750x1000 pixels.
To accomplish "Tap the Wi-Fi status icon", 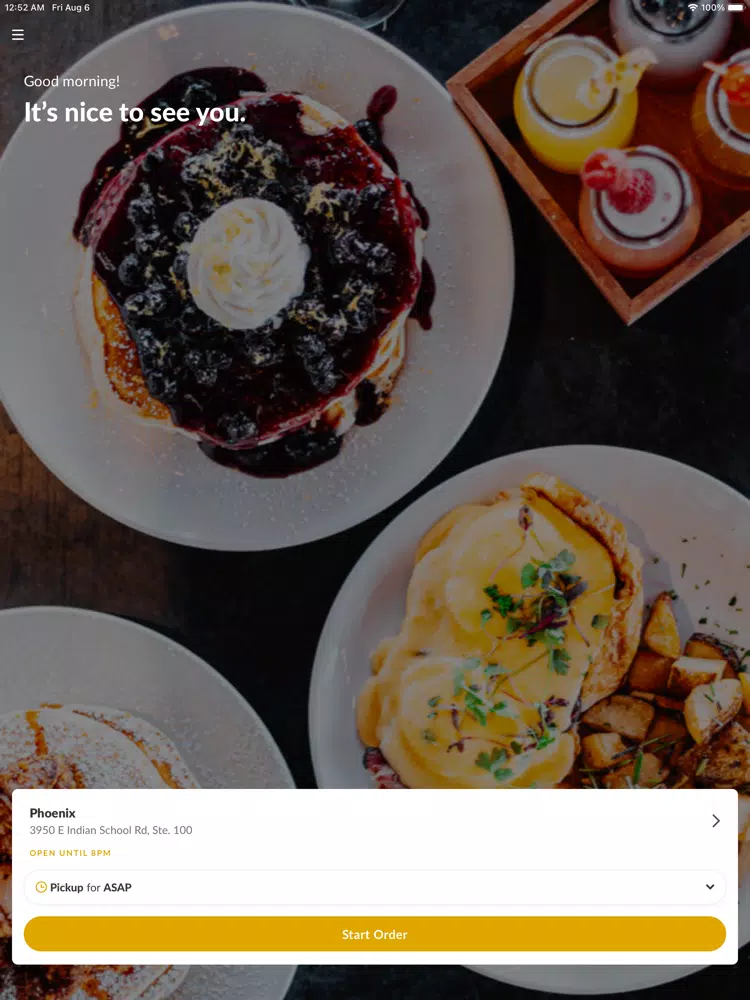I will [x=693, y=8].
